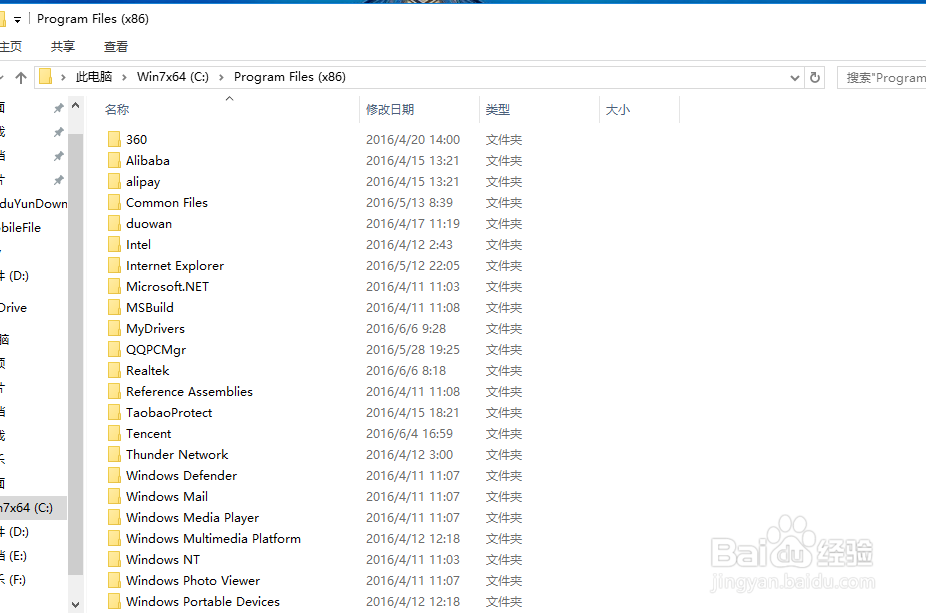Click the sidebar scrollbar up arrow
The width and height of the screenshot is (926, 614).
[75, 106]
